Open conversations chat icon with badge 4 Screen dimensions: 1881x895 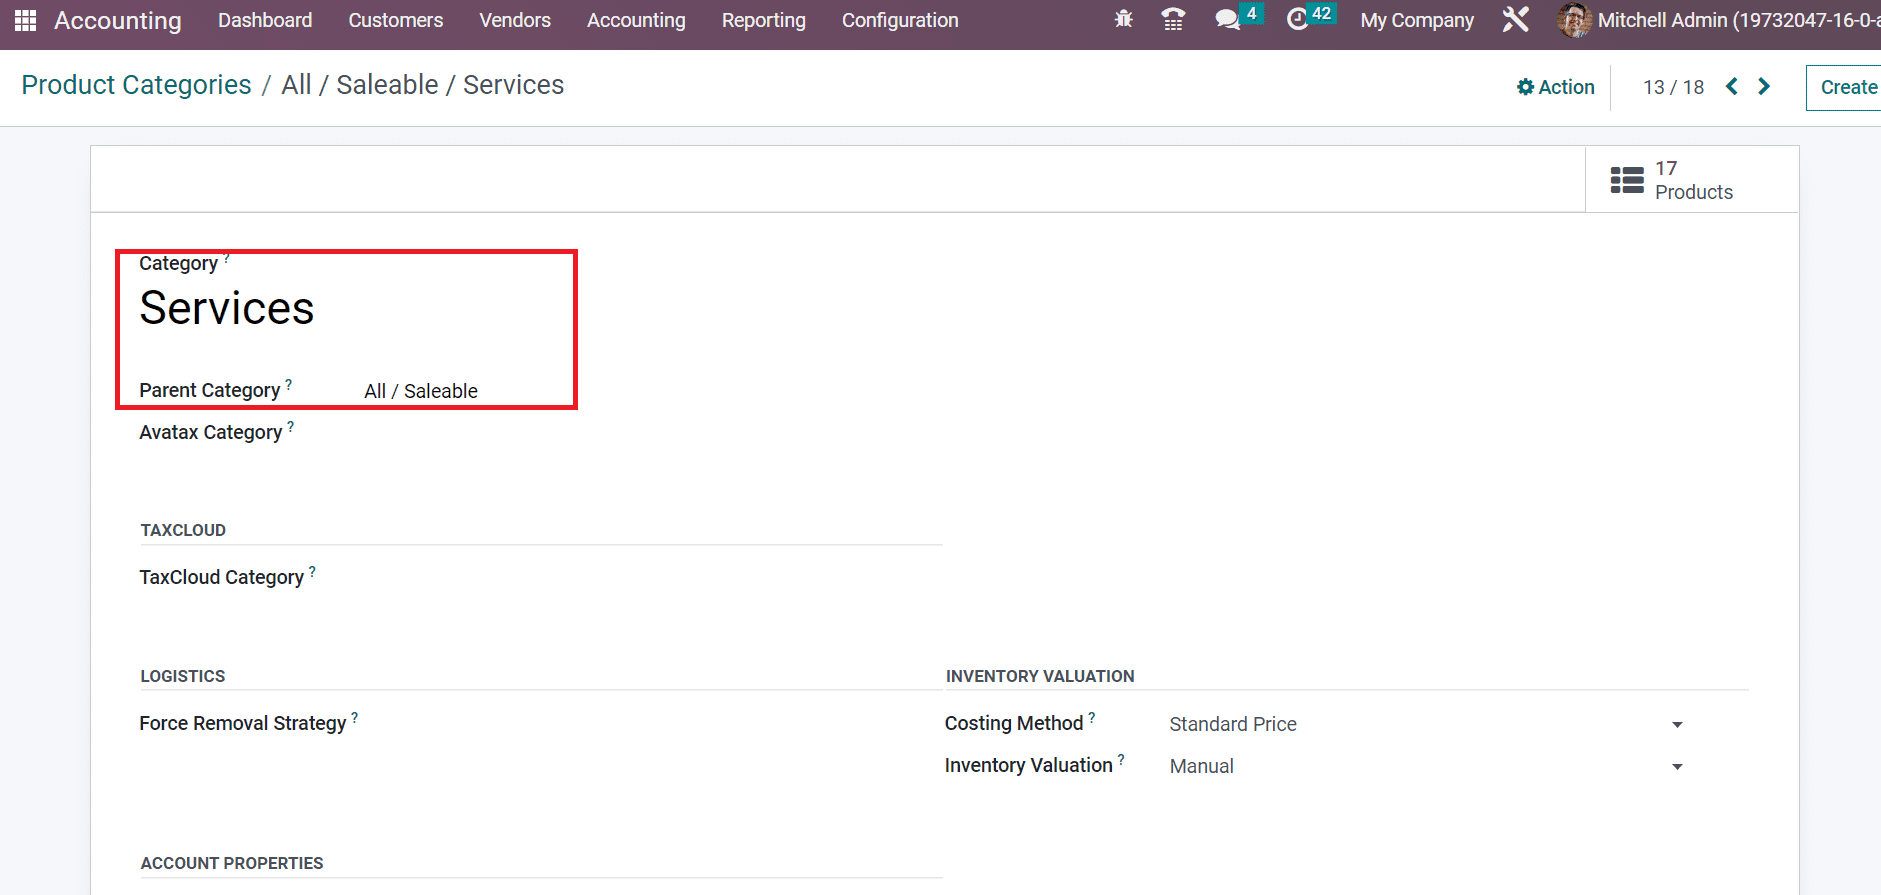pyautogui.click(x=1227, y=19)
